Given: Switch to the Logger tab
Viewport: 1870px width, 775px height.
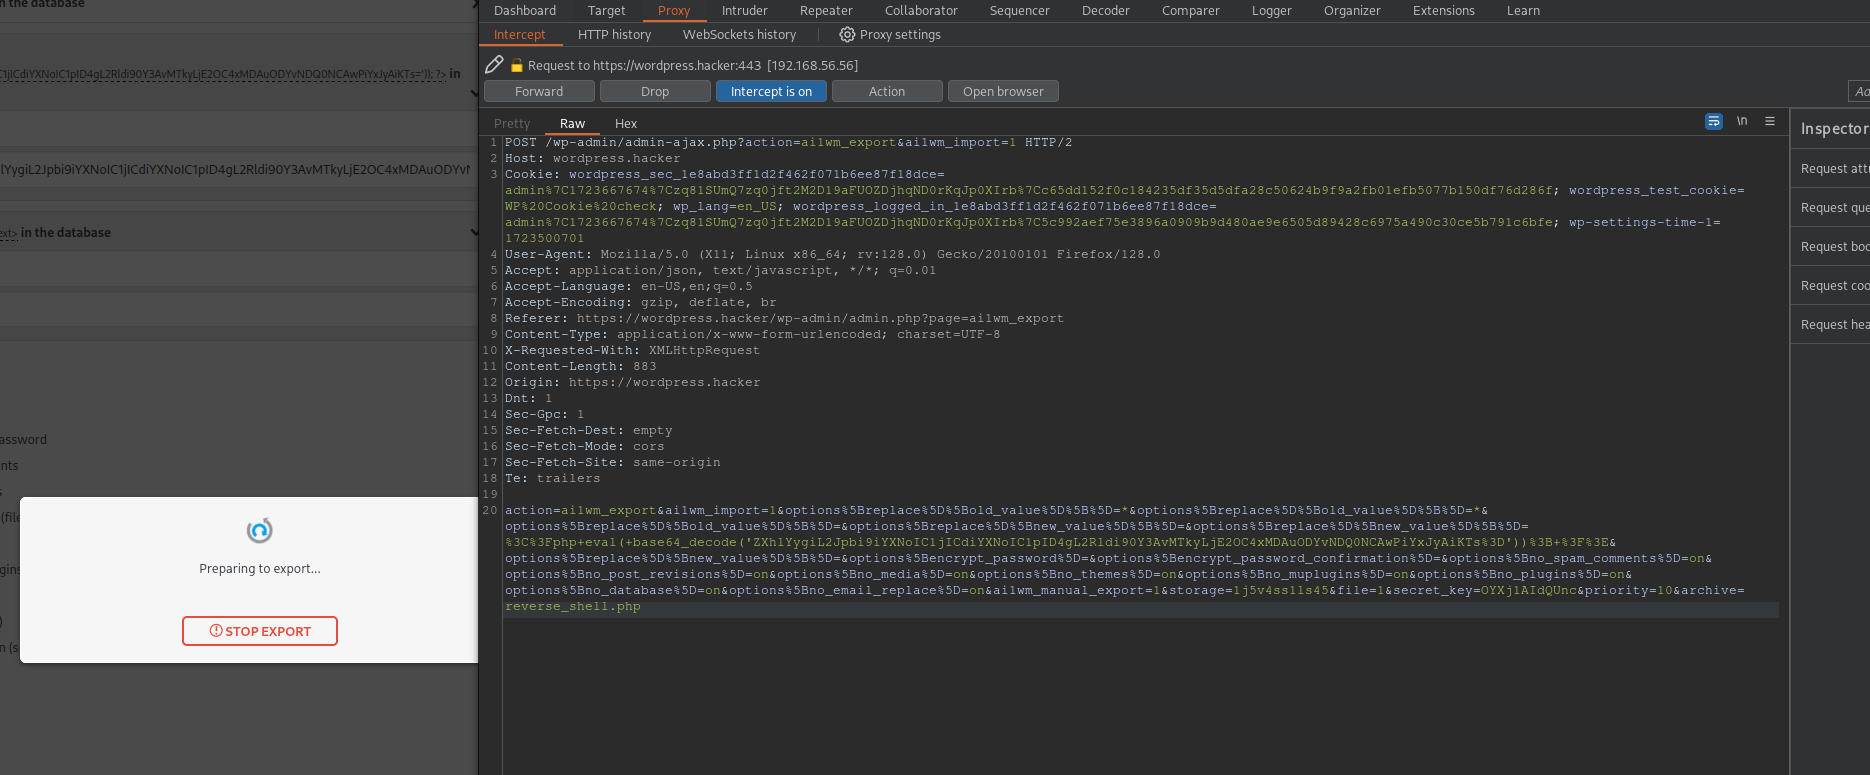Looking at the screenshot, I should (x=1272, y=11).
